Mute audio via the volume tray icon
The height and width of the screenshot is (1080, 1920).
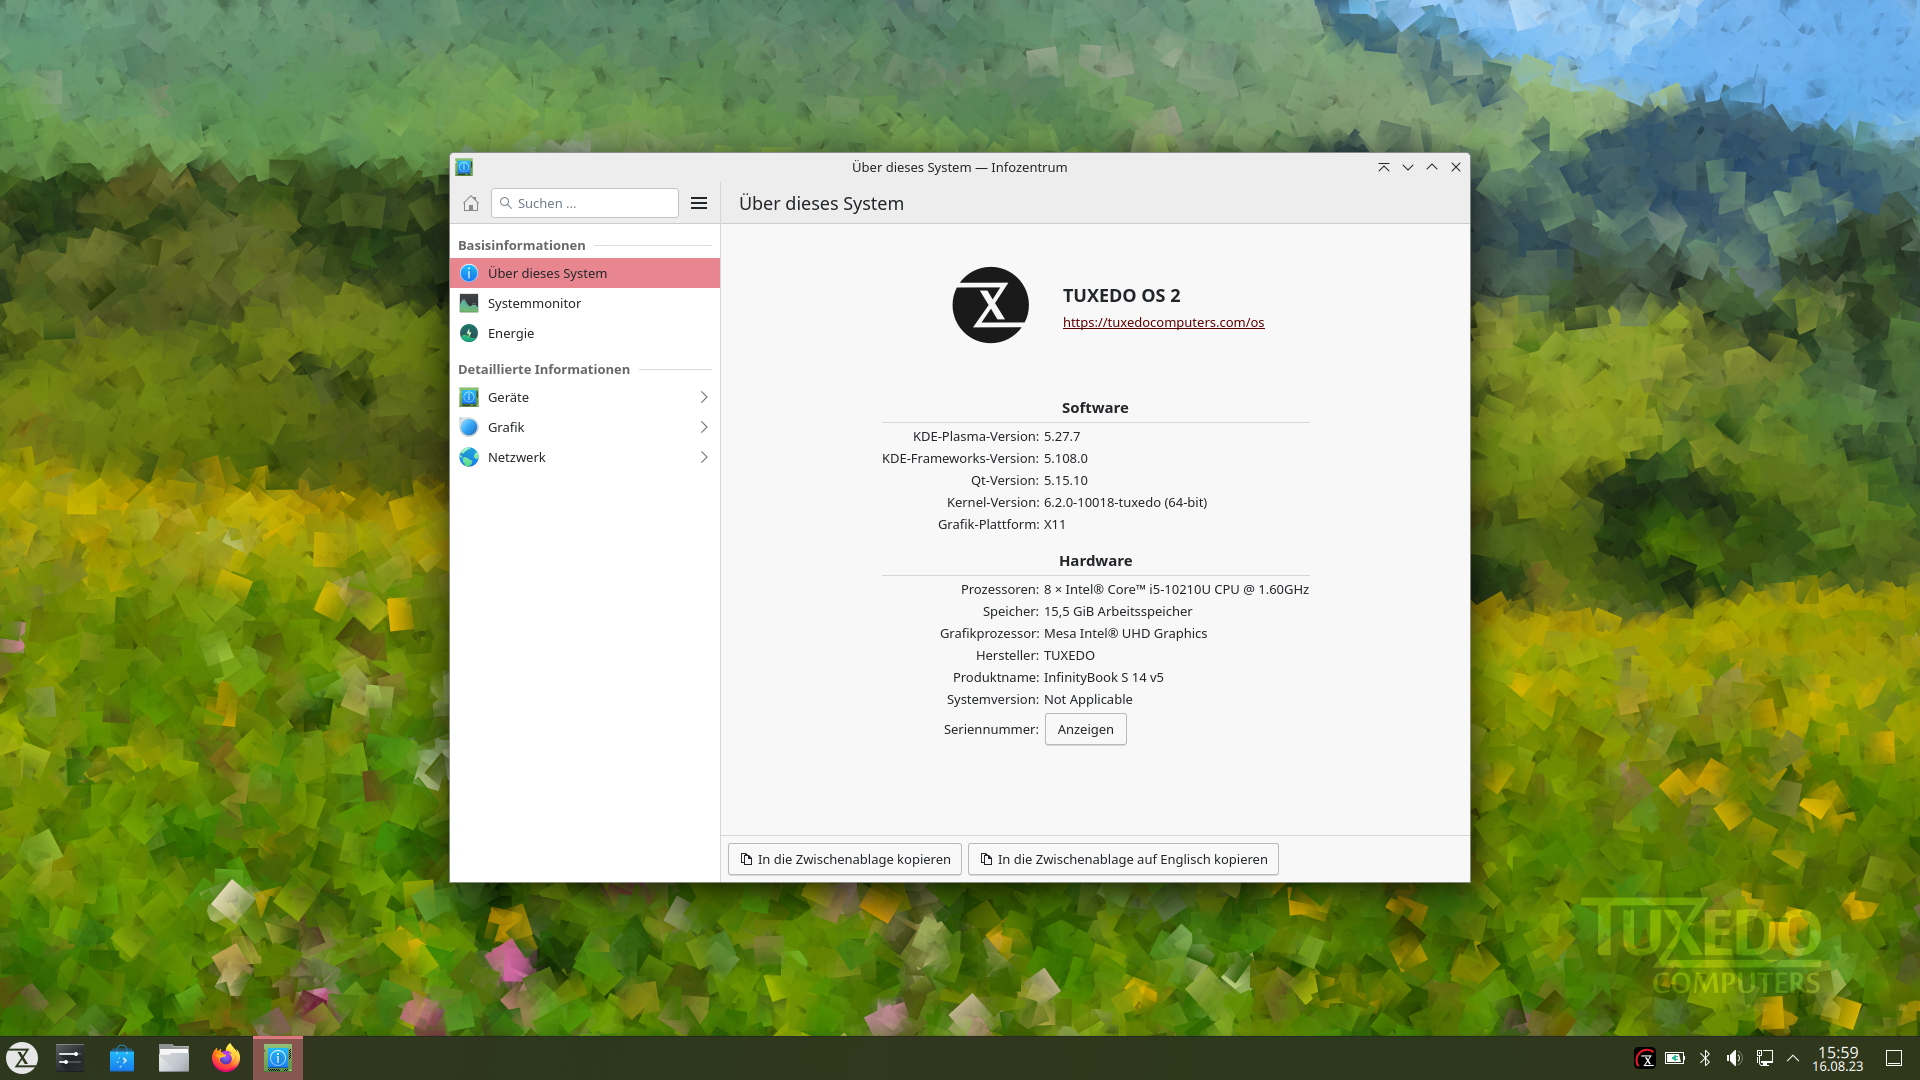(x=1734, y=1057)
